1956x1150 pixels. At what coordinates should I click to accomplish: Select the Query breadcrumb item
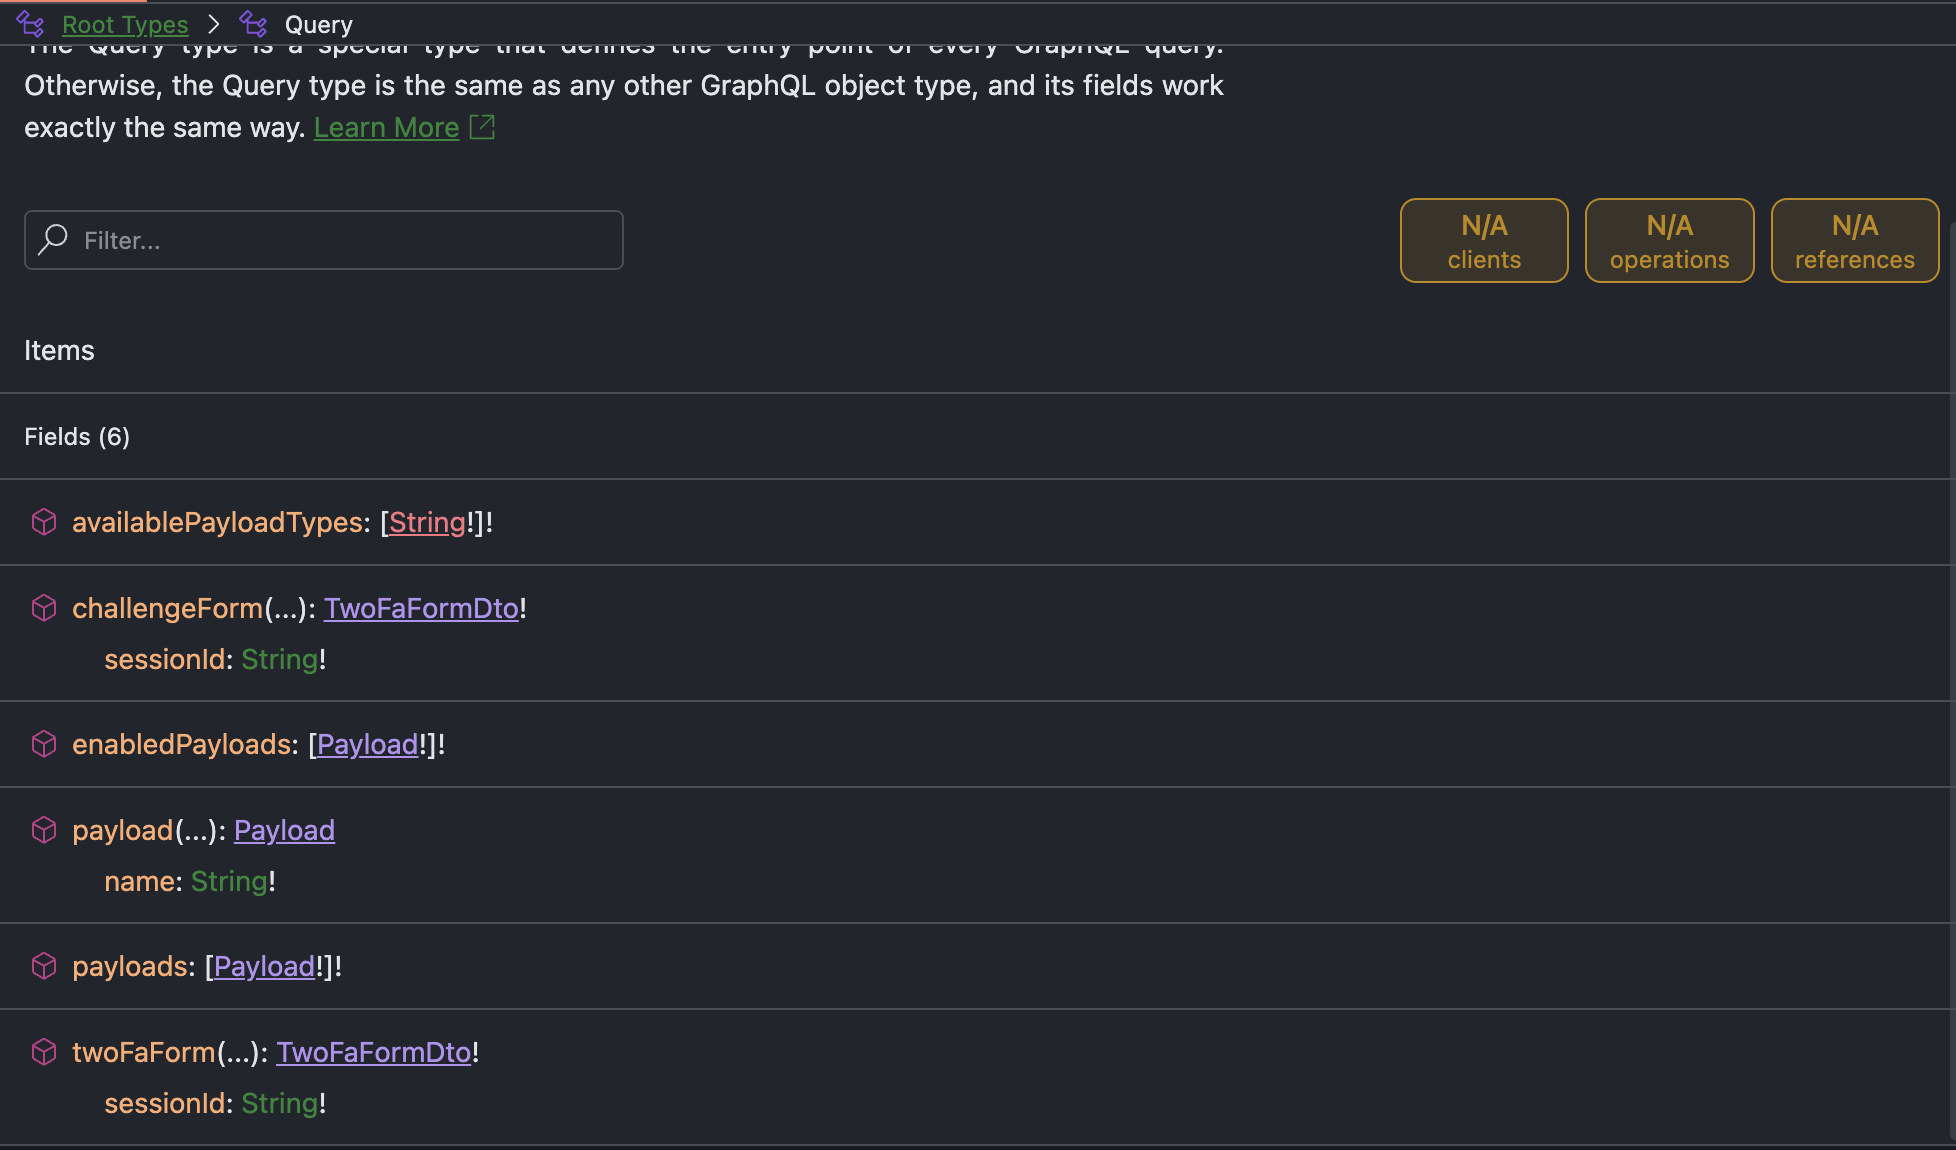click(x=318, y=24)
